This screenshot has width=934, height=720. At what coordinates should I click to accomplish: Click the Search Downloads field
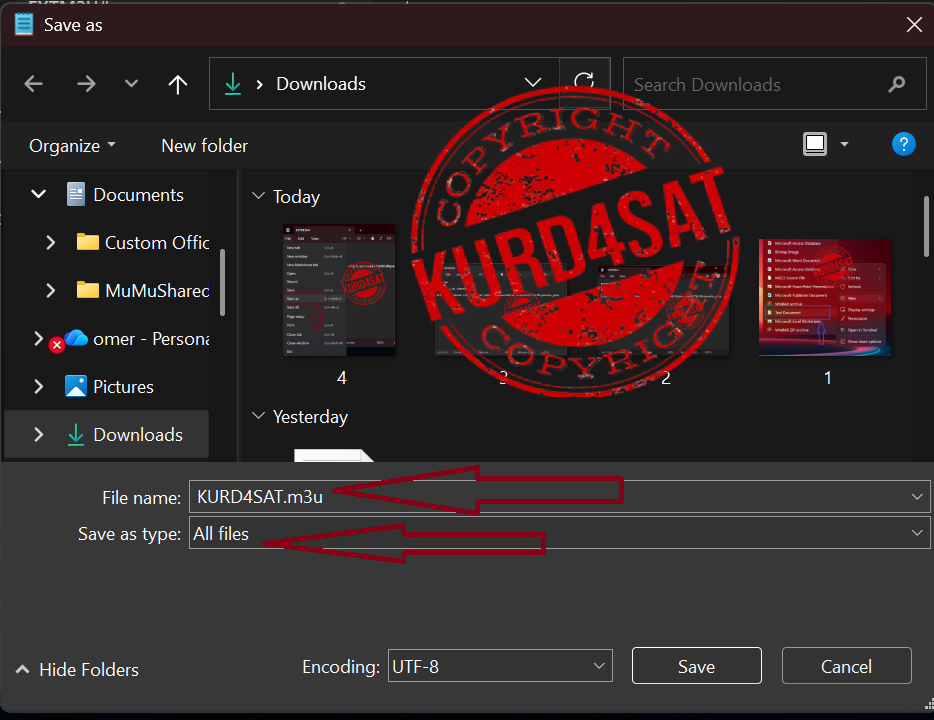[x=774, y=84]
